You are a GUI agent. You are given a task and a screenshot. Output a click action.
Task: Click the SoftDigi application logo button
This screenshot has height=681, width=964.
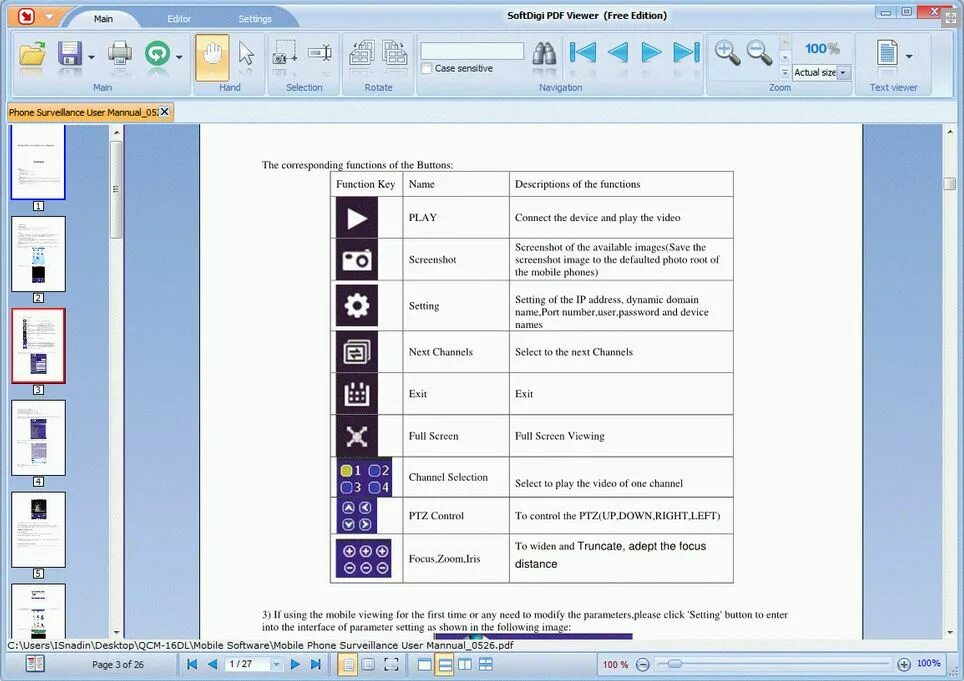tap(26, 17)
